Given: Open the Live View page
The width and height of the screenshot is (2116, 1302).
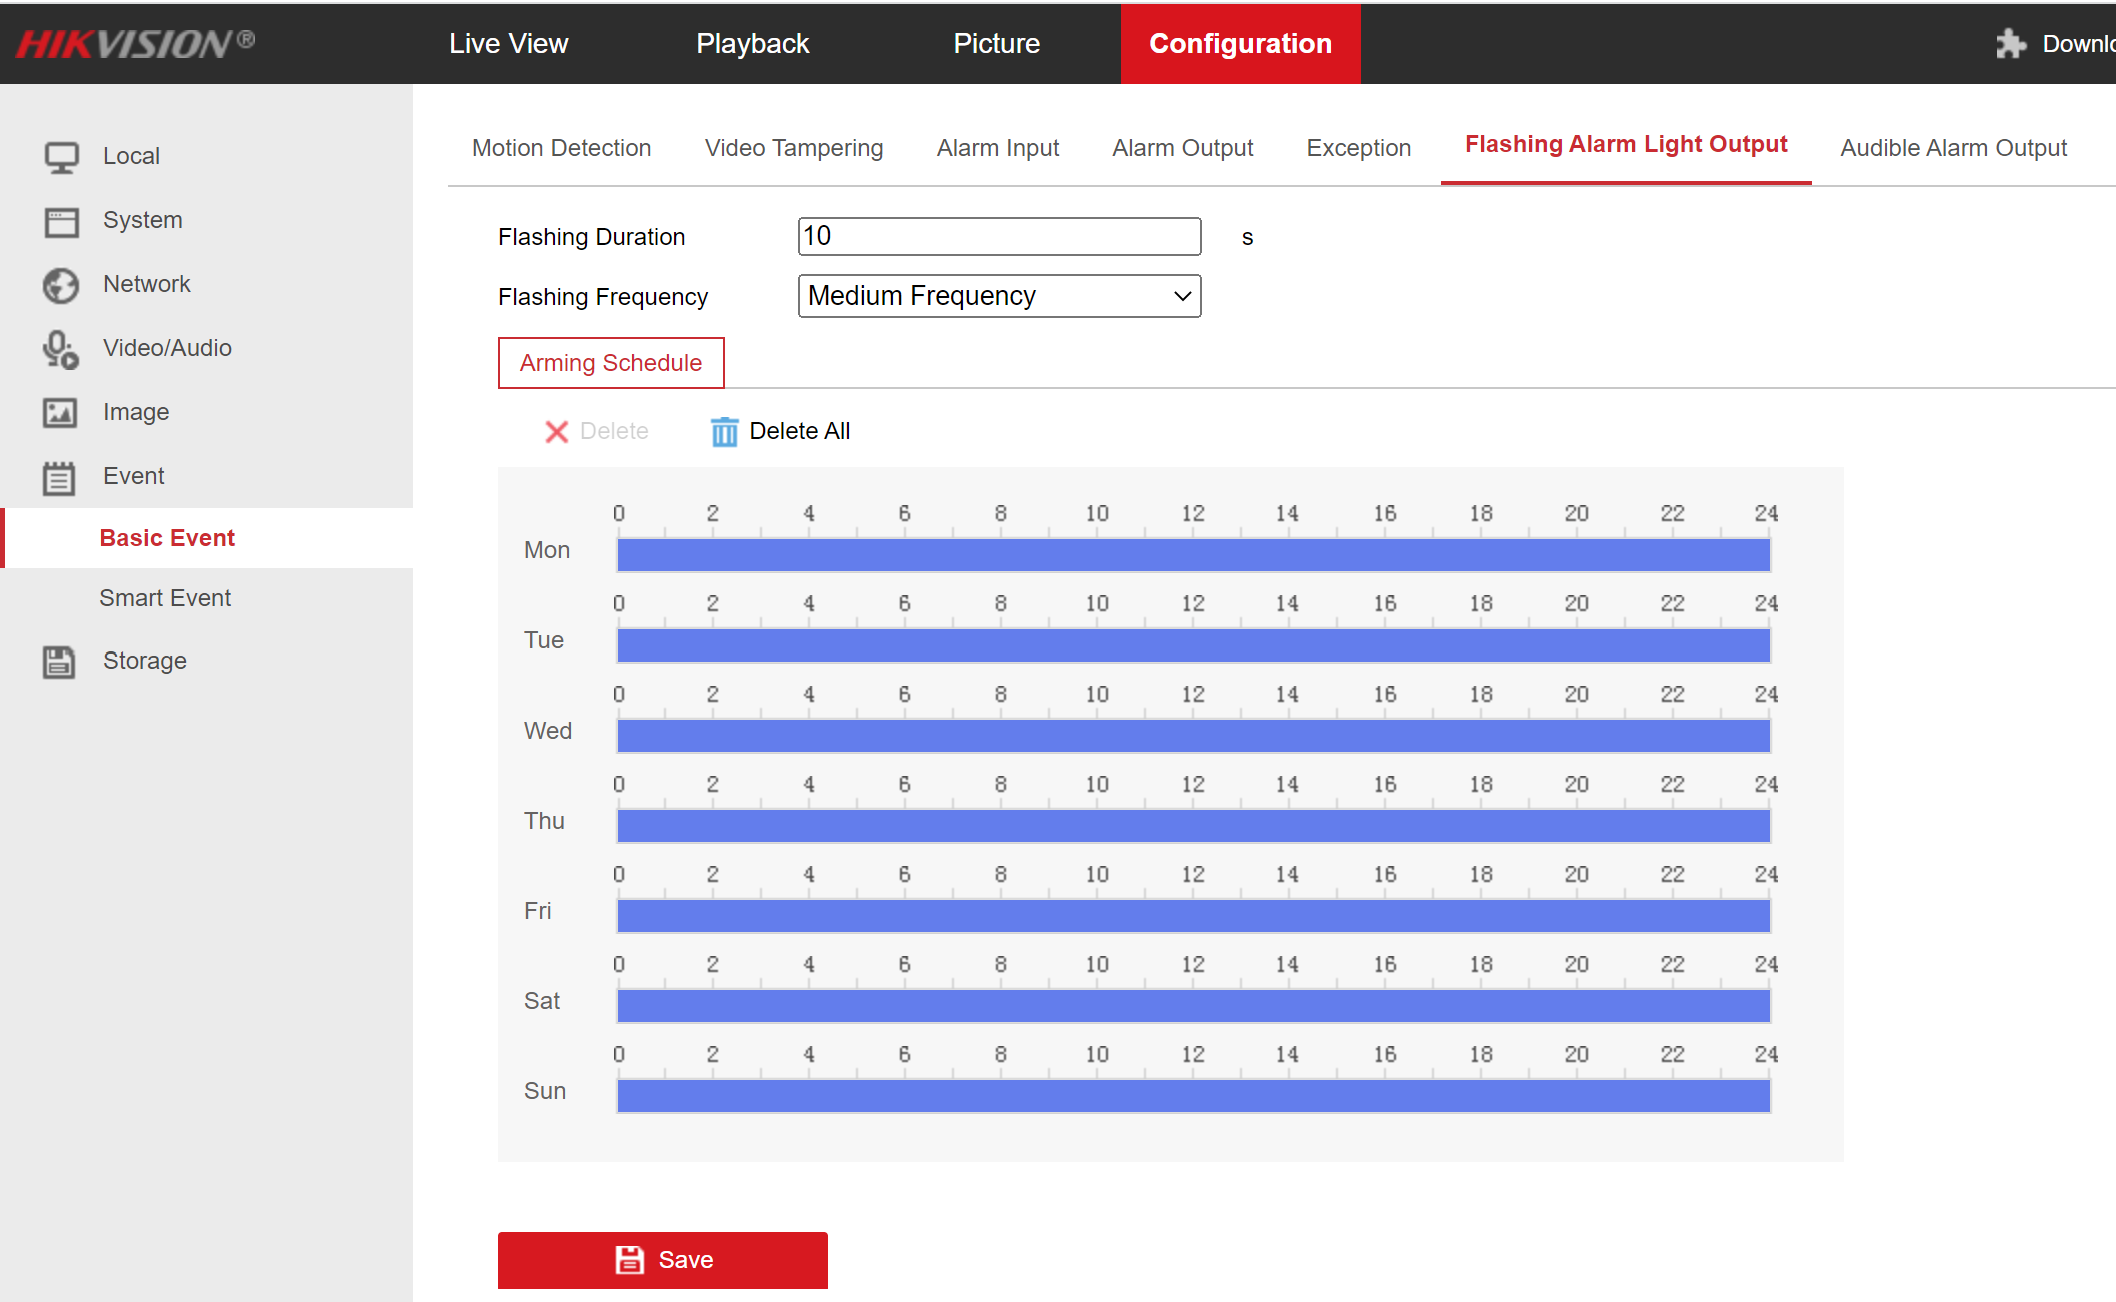Looking at the screenshot, I should [508, 43].
